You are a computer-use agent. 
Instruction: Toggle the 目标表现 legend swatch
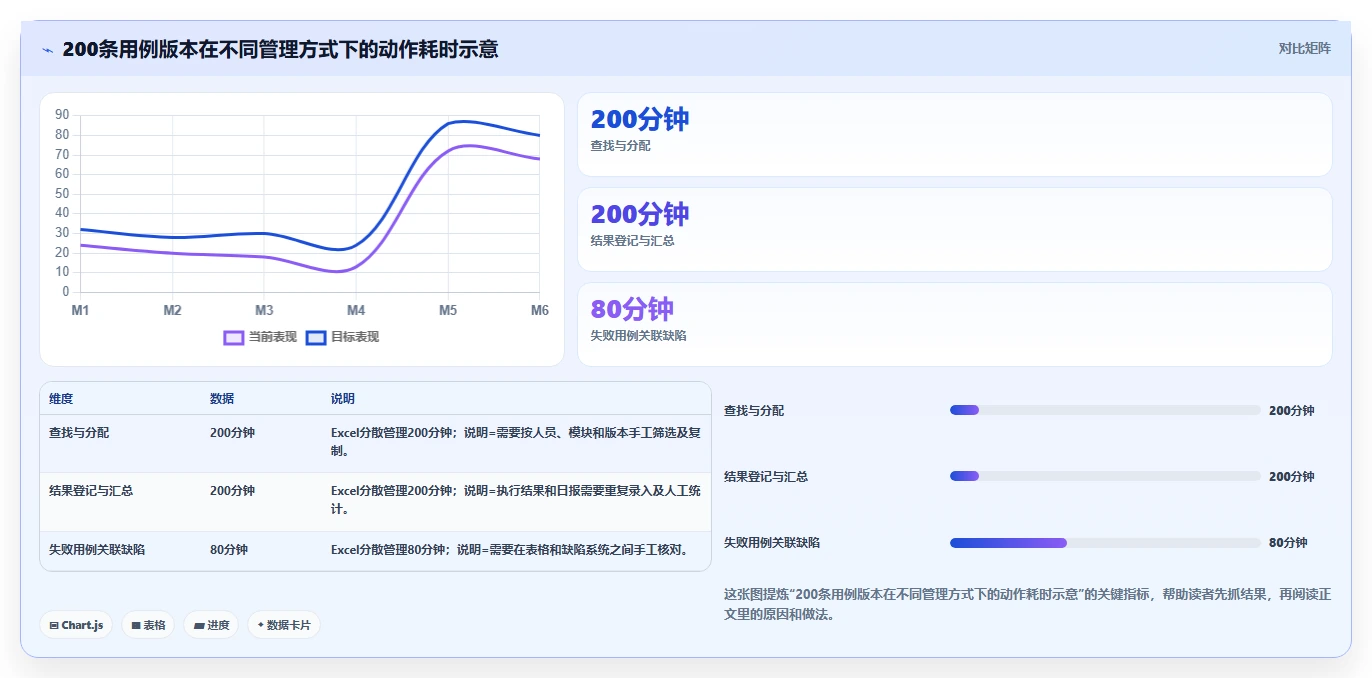(x=316, y=337)
